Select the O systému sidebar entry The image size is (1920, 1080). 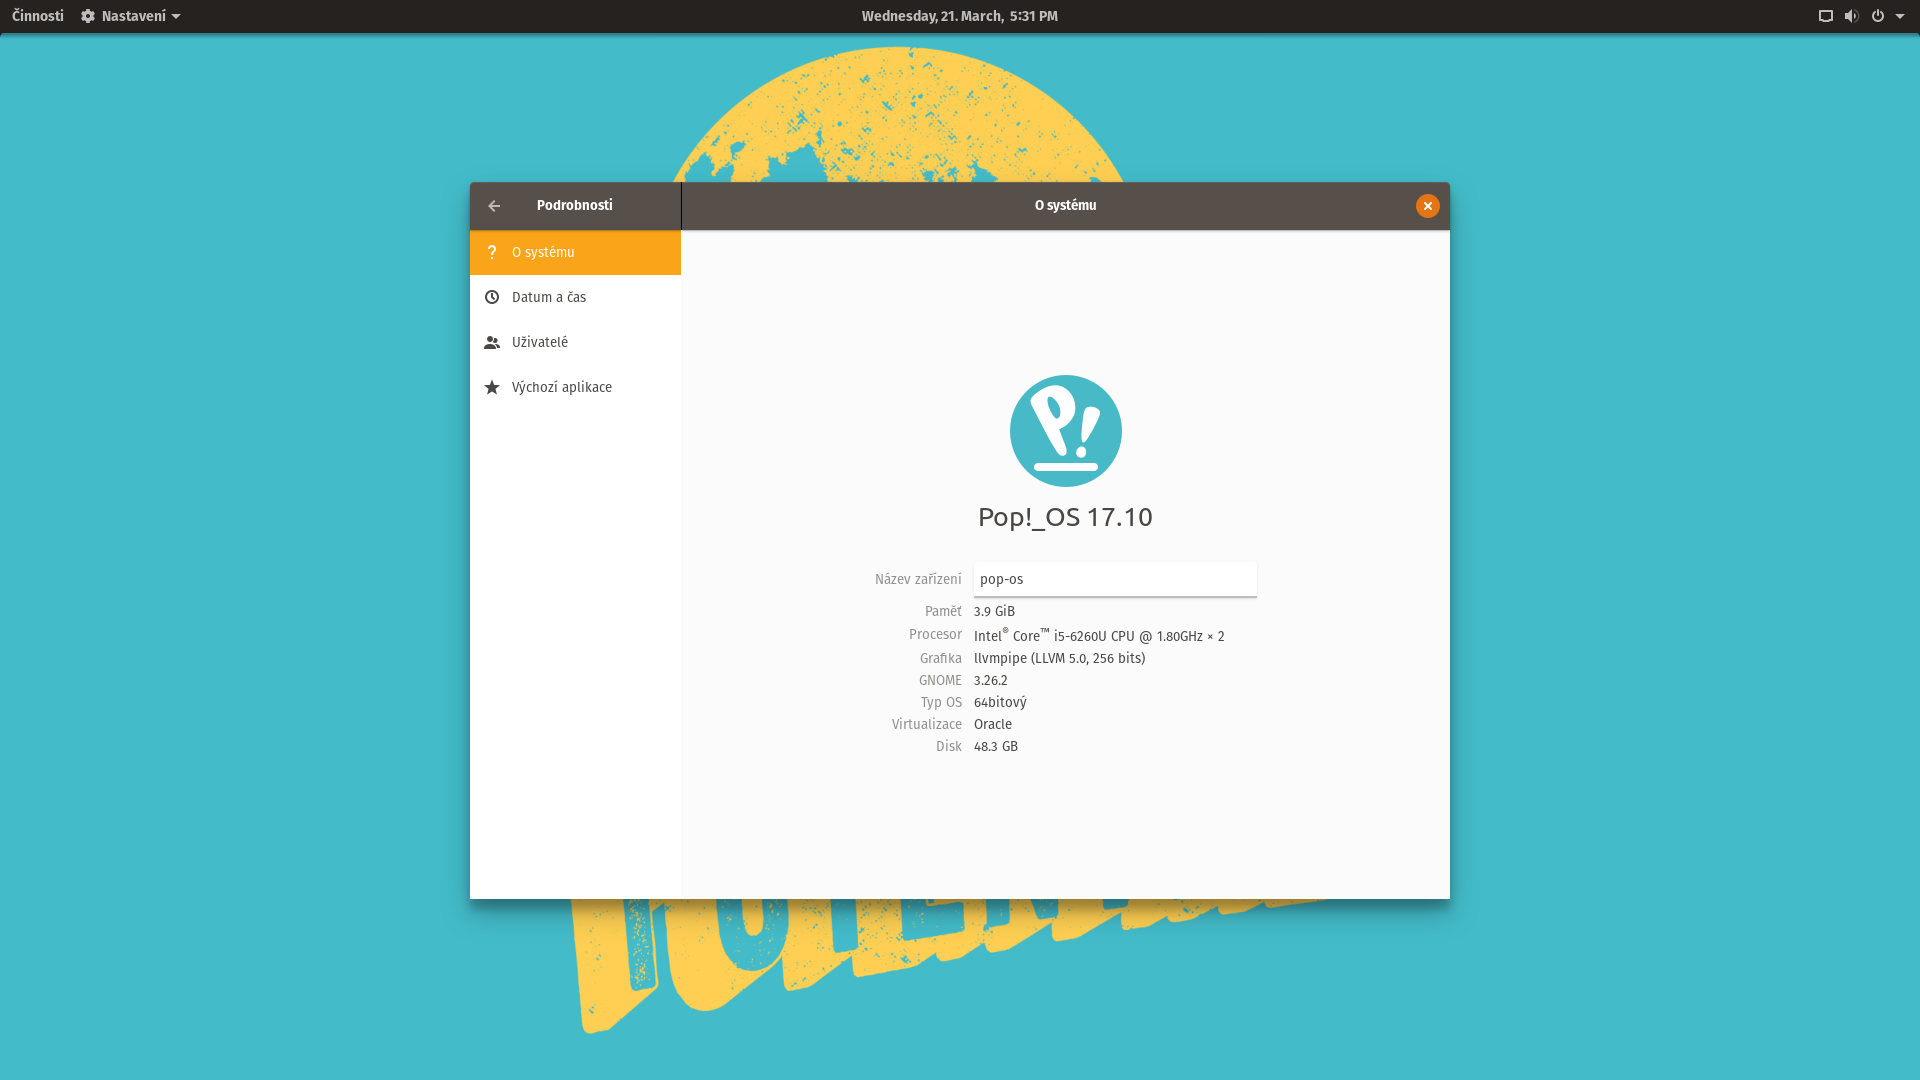point(575,252)
